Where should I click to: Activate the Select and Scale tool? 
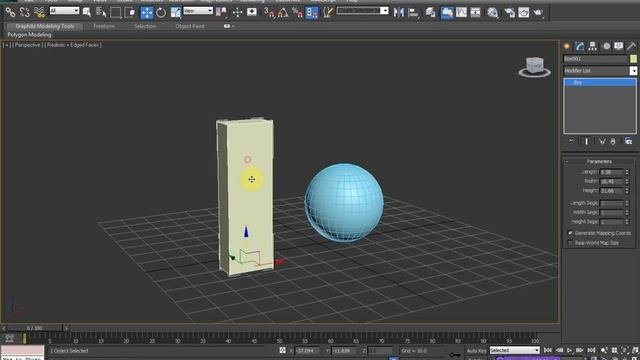(x=176, y=13)
